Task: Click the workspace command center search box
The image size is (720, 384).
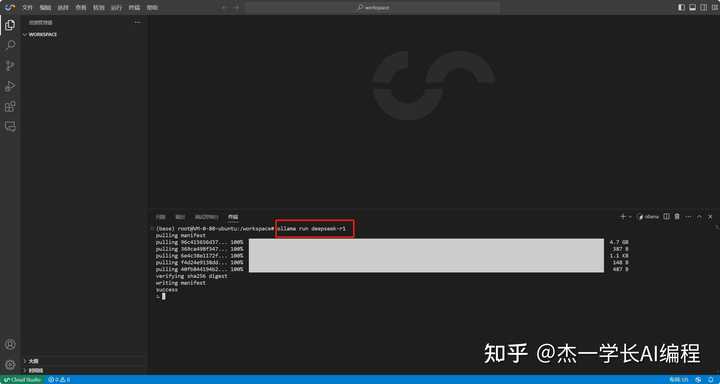Action: [372, 8]
